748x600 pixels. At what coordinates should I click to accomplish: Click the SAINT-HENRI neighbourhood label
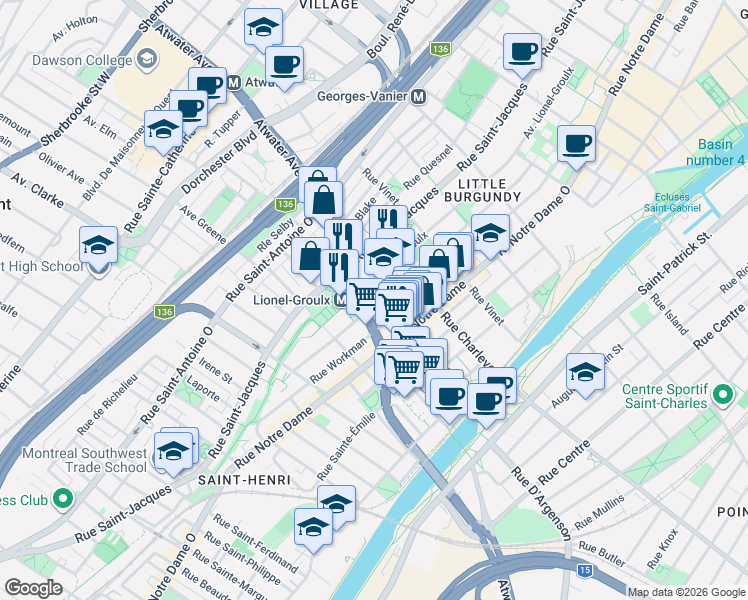point(244,480)
